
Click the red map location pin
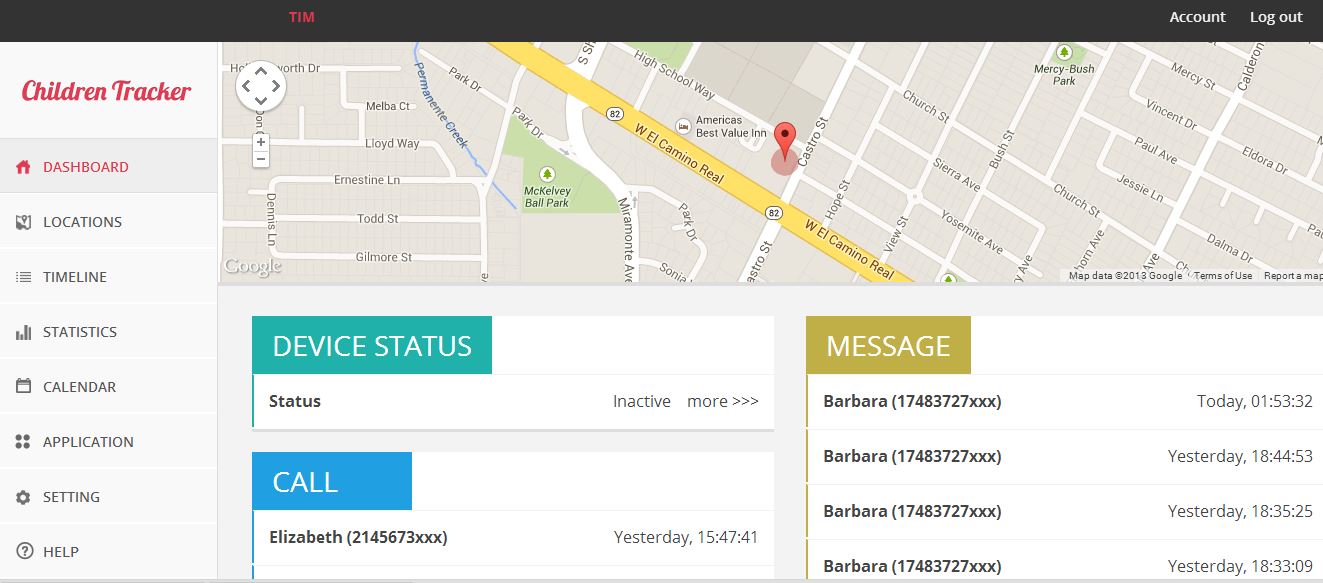(x=786, y=141)
